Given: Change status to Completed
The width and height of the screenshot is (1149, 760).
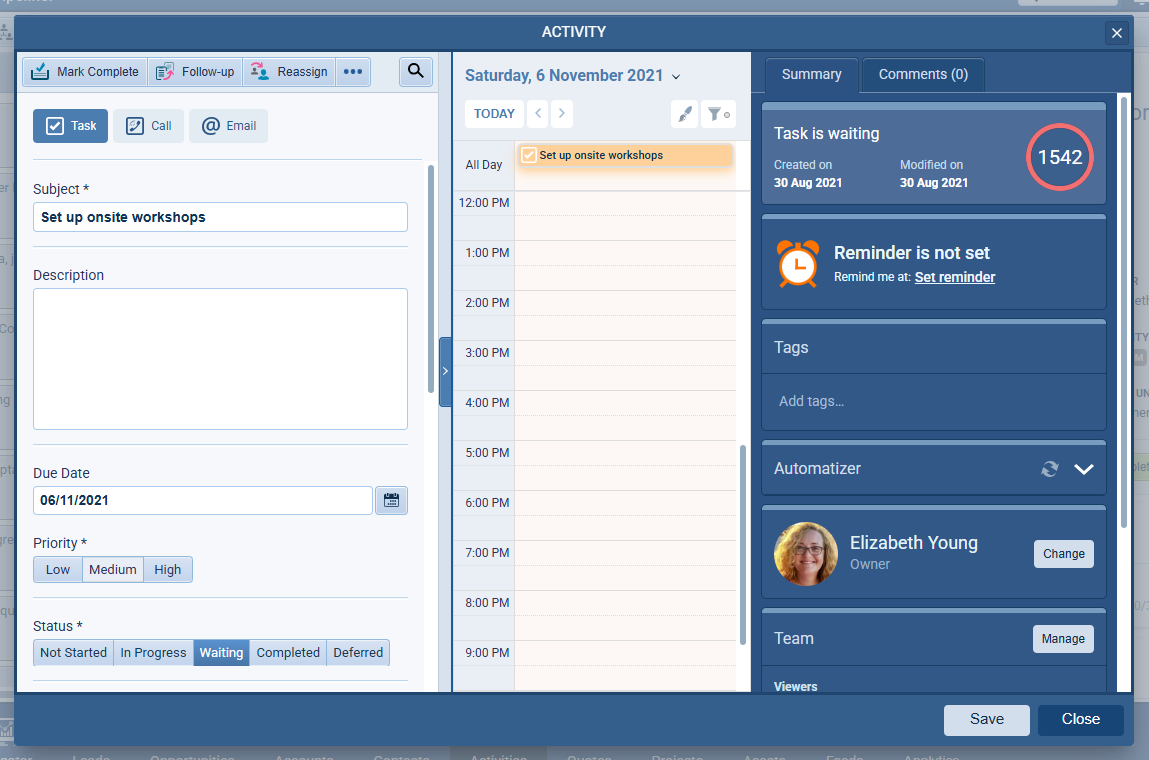Looking at the screenshot, I should click(x=287, y=652).
